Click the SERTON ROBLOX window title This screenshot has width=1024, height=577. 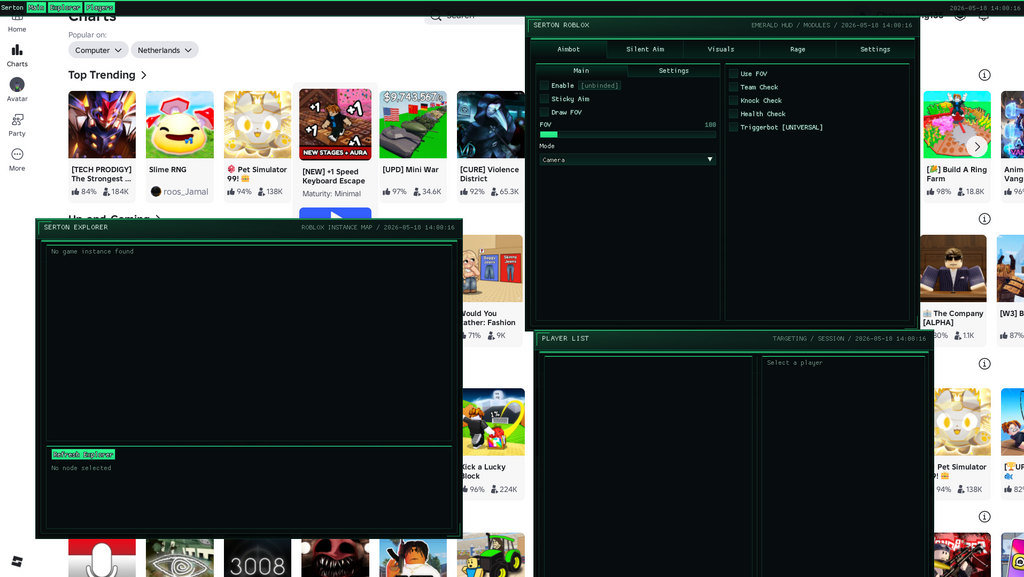[561, 25]
